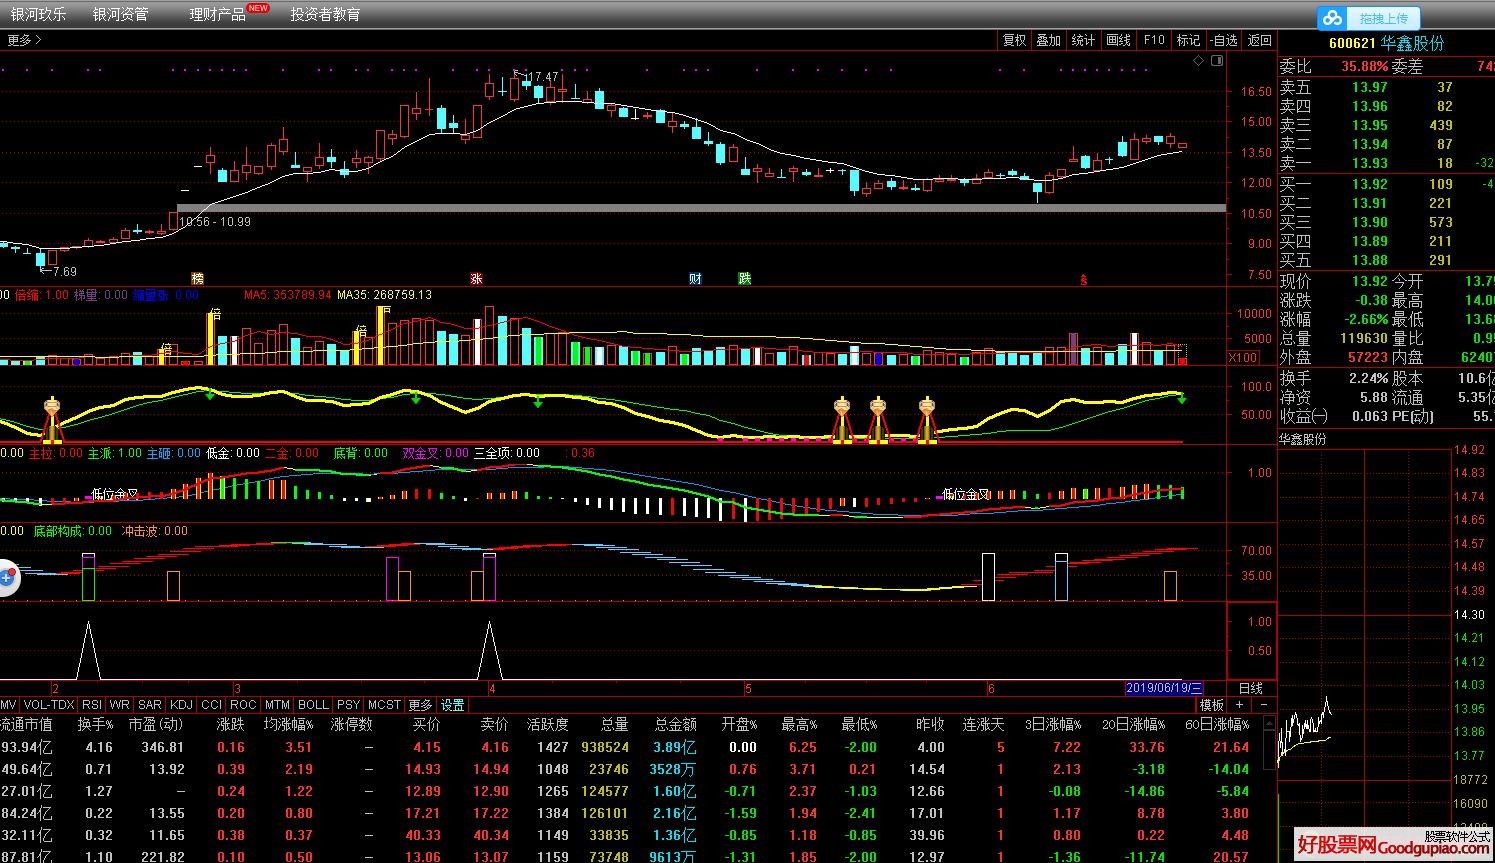Select the VOL-TDX indicator tab
Image resolution: width=1495 pixels, height=863 pixels.
tap(49, 705)
